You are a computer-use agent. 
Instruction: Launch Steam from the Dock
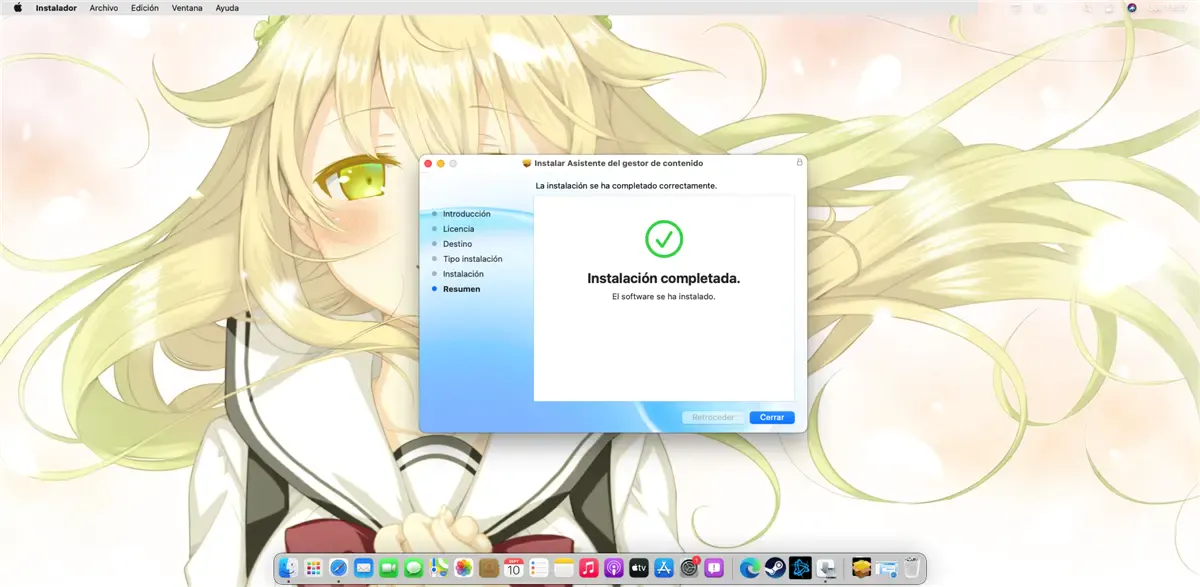pos(774,567)
